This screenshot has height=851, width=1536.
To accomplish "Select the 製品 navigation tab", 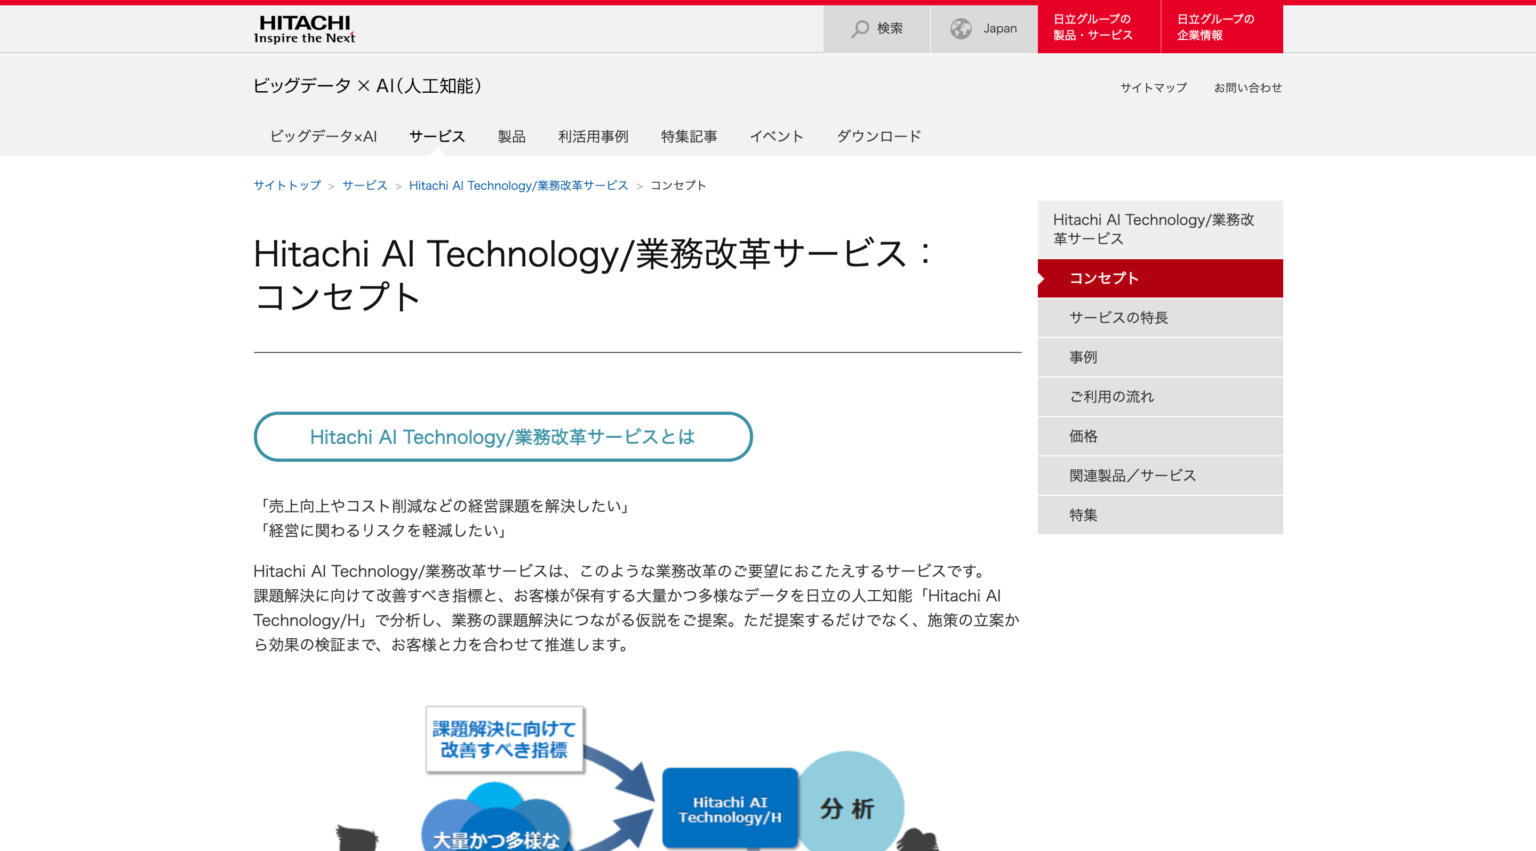I will 511,137.
